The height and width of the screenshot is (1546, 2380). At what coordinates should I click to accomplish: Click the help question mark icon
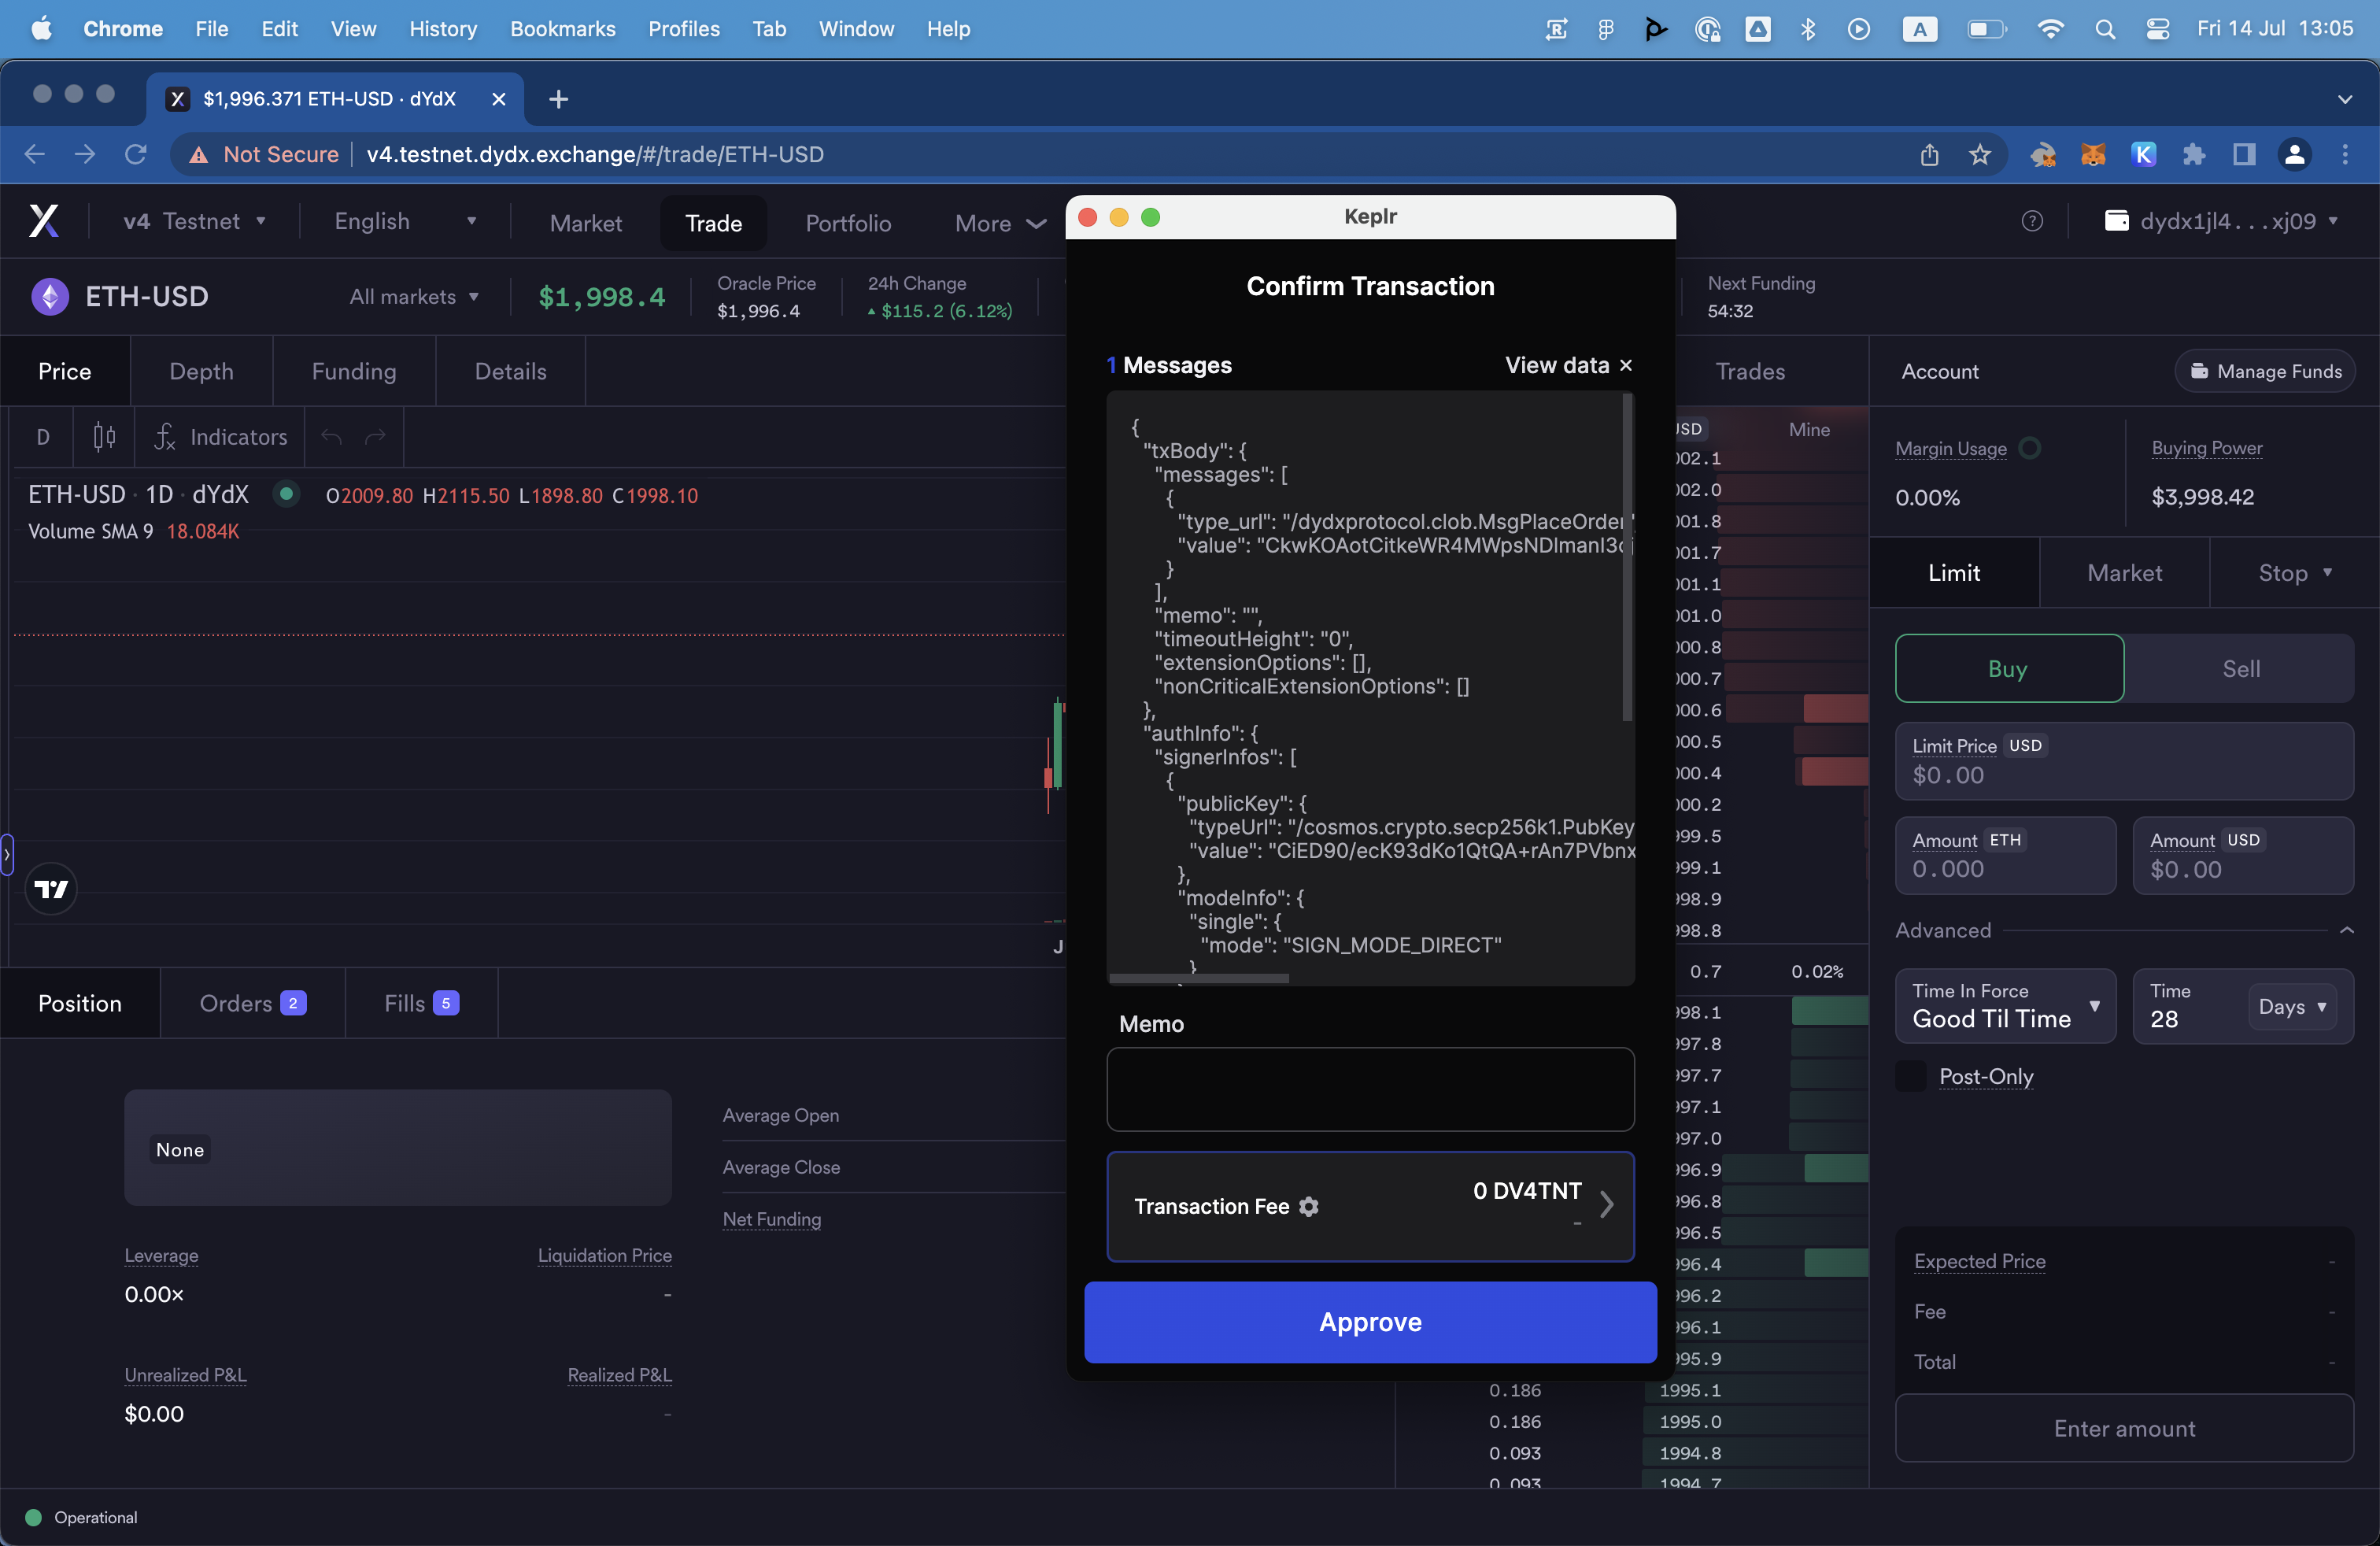(x=2033, y=221)
